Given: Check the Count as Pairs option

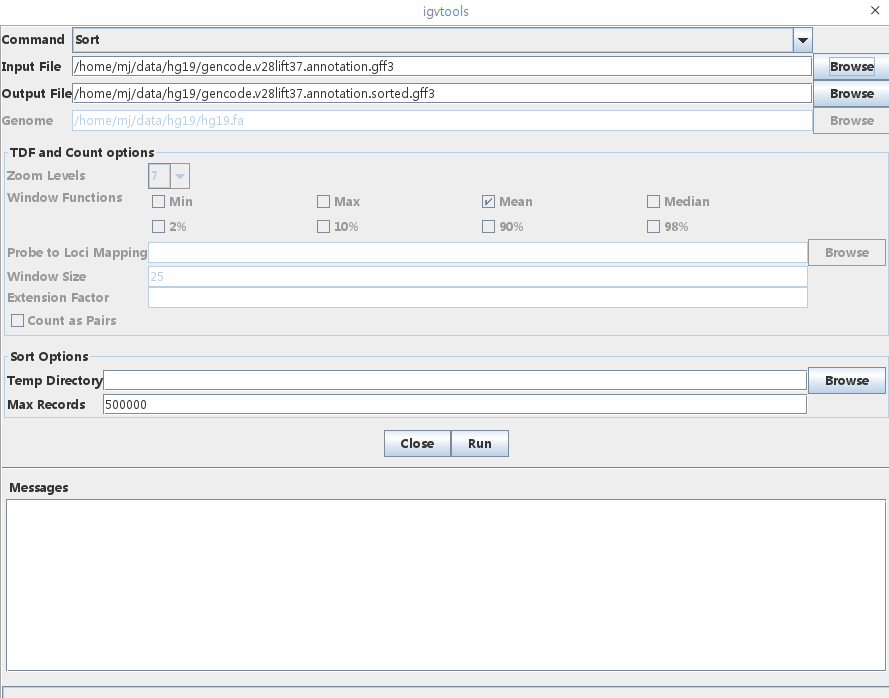Looking at the screenshot, I should (18, 320).
